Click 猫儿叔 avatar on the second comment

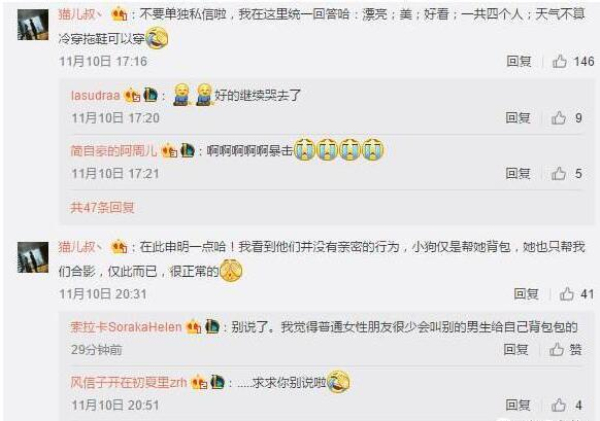[x=33, y=257]
